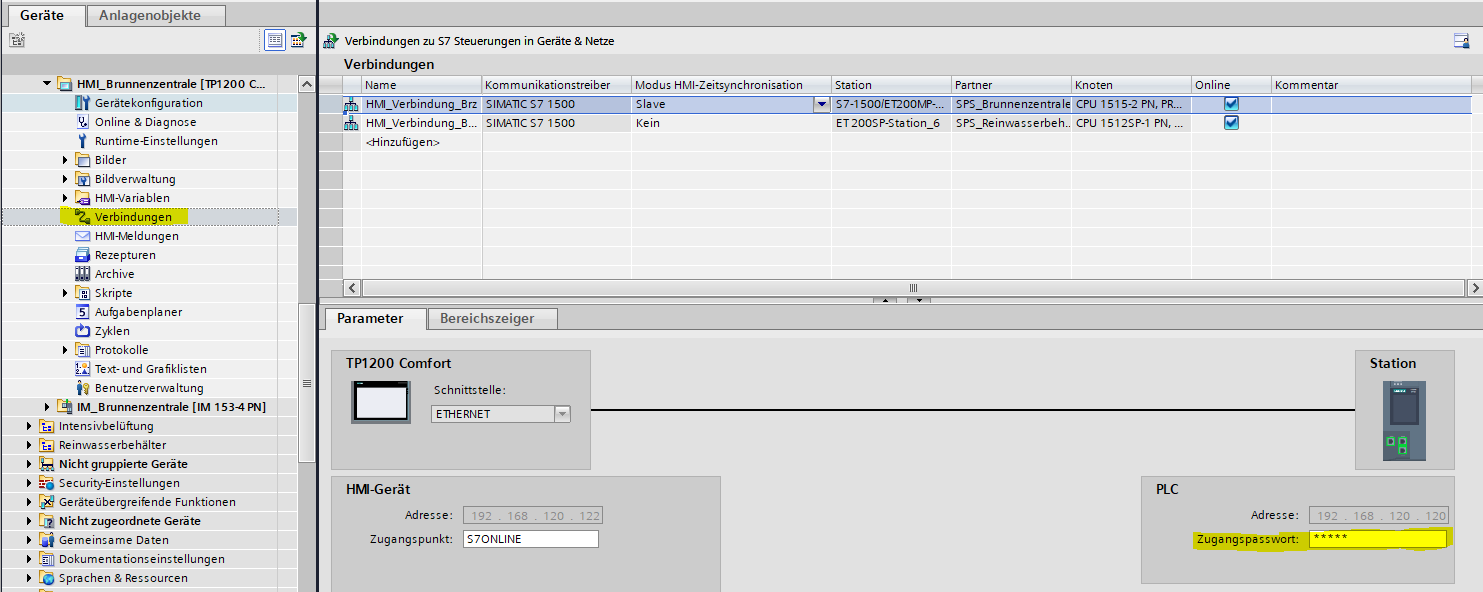1483x592 pixels.
Task: Uncheck Online for the HMI_Verbindung_Brz row
Action: pos(1231,104)
